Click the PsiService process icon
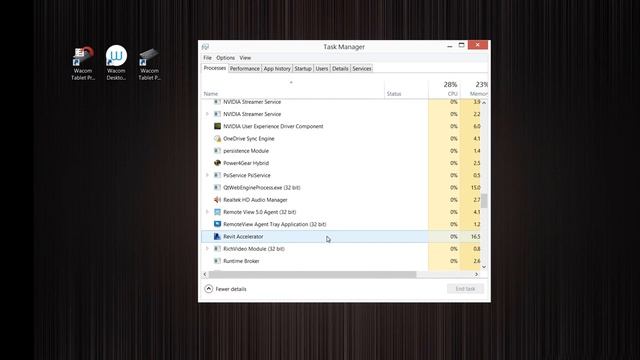This screenshot has width=640, height=360. (218, 175)
